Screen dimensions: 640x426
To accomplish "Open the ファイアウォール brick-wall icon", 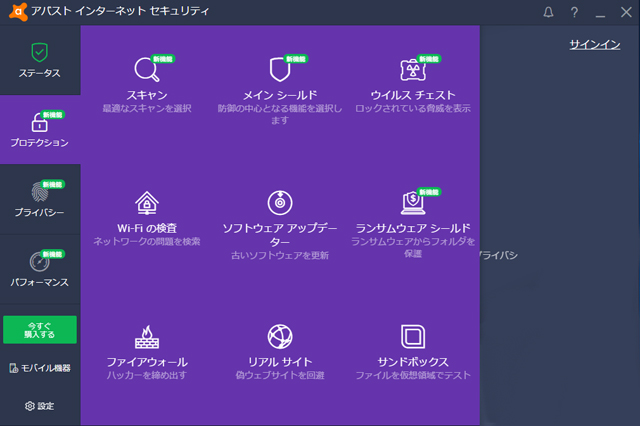I will pos(147,337).
